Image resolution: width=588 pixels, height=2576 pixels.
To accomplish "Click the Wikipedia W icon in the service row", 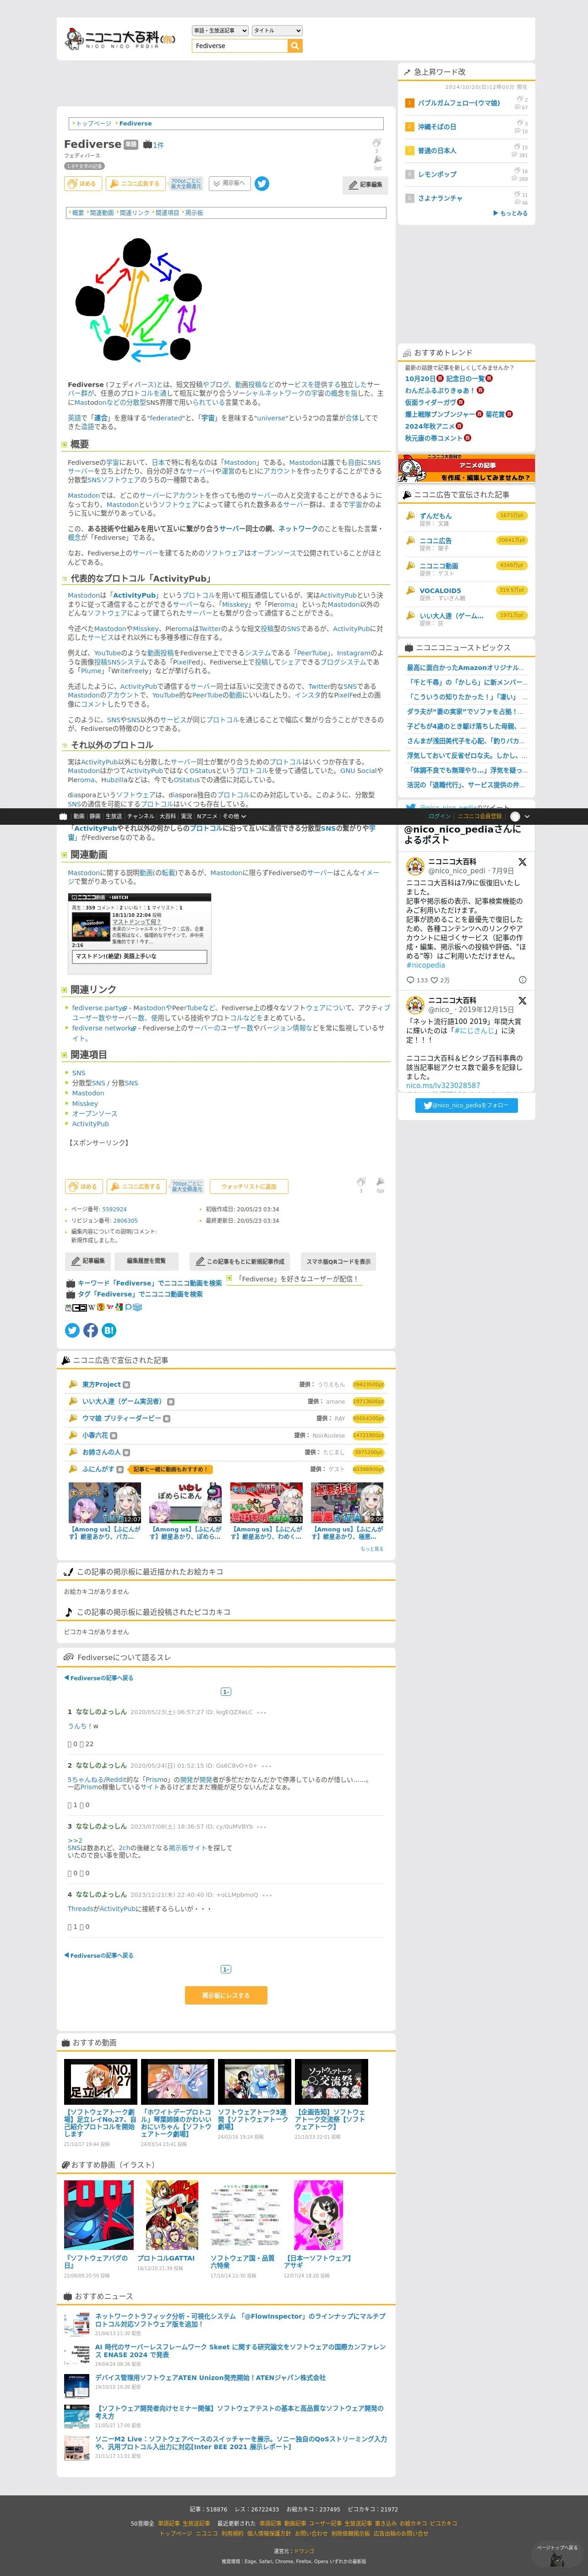I will [91, 1307].
